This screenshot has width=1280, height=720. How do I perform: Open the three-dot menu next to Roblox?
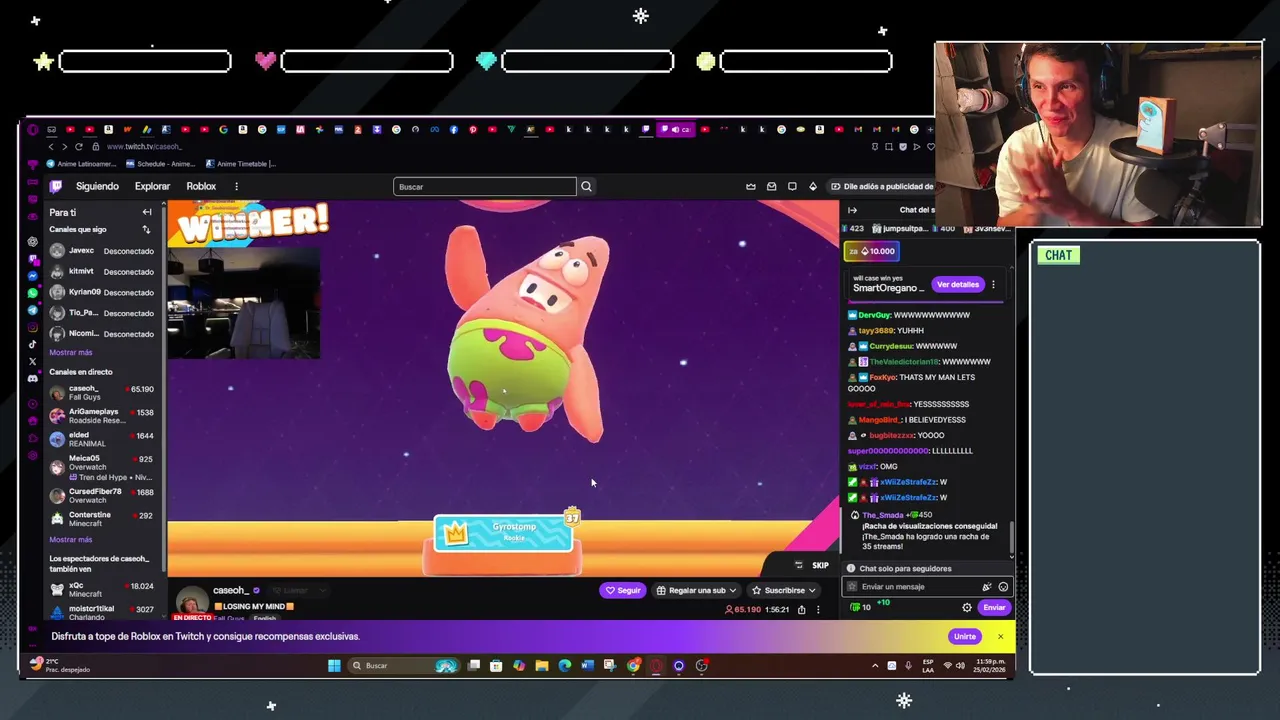(236, 186)
